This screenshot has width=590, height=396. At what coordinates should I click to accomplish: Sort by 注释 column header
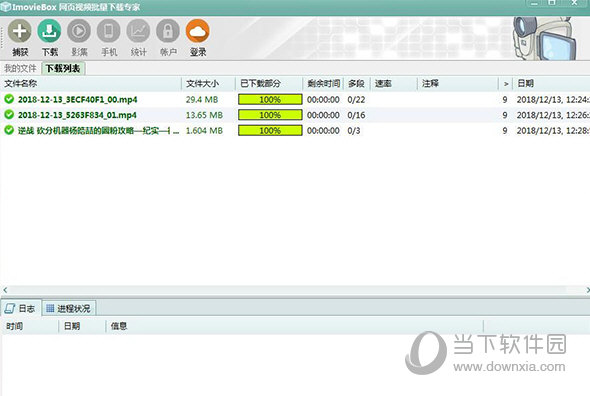[458, 84]
